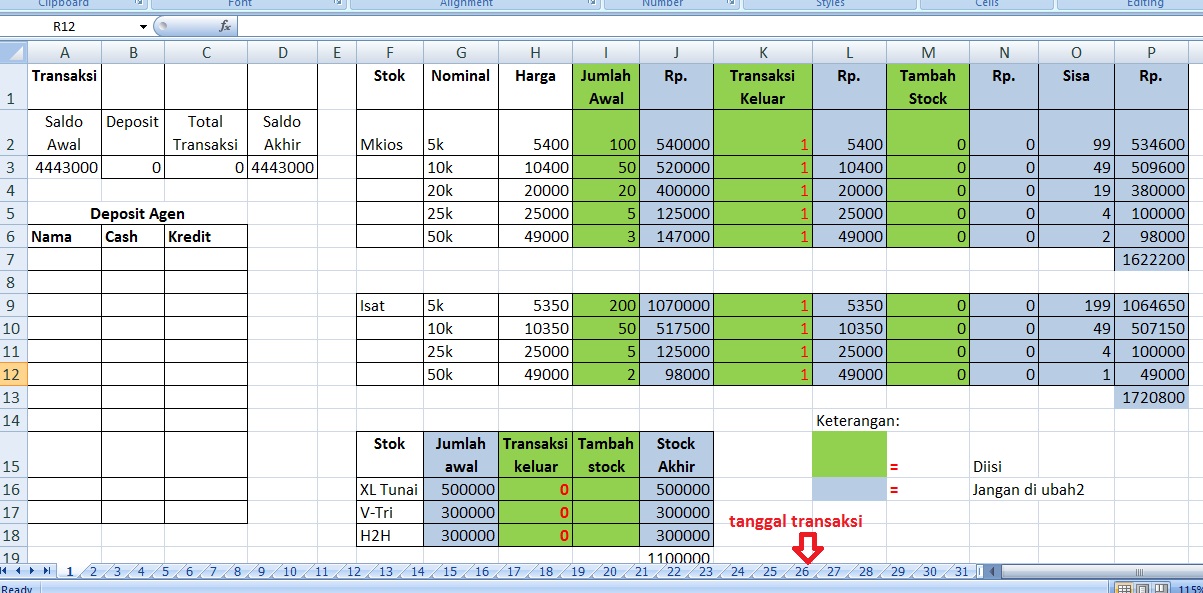Click the horizontal scrollbar track

[x=1100, y=571]
